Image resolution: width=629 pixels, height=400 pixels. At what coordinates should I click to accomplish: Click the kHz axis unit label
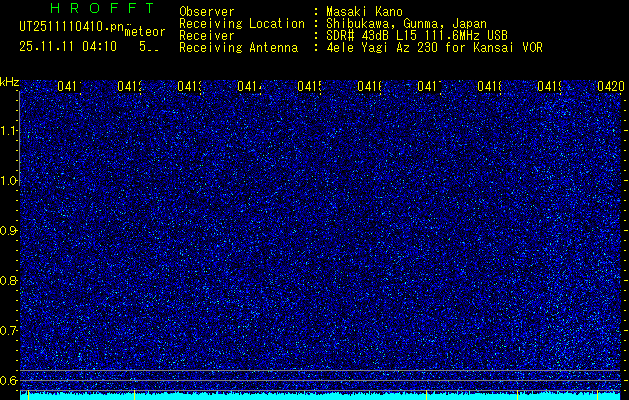pyautogui.click(x=10, y=82)
